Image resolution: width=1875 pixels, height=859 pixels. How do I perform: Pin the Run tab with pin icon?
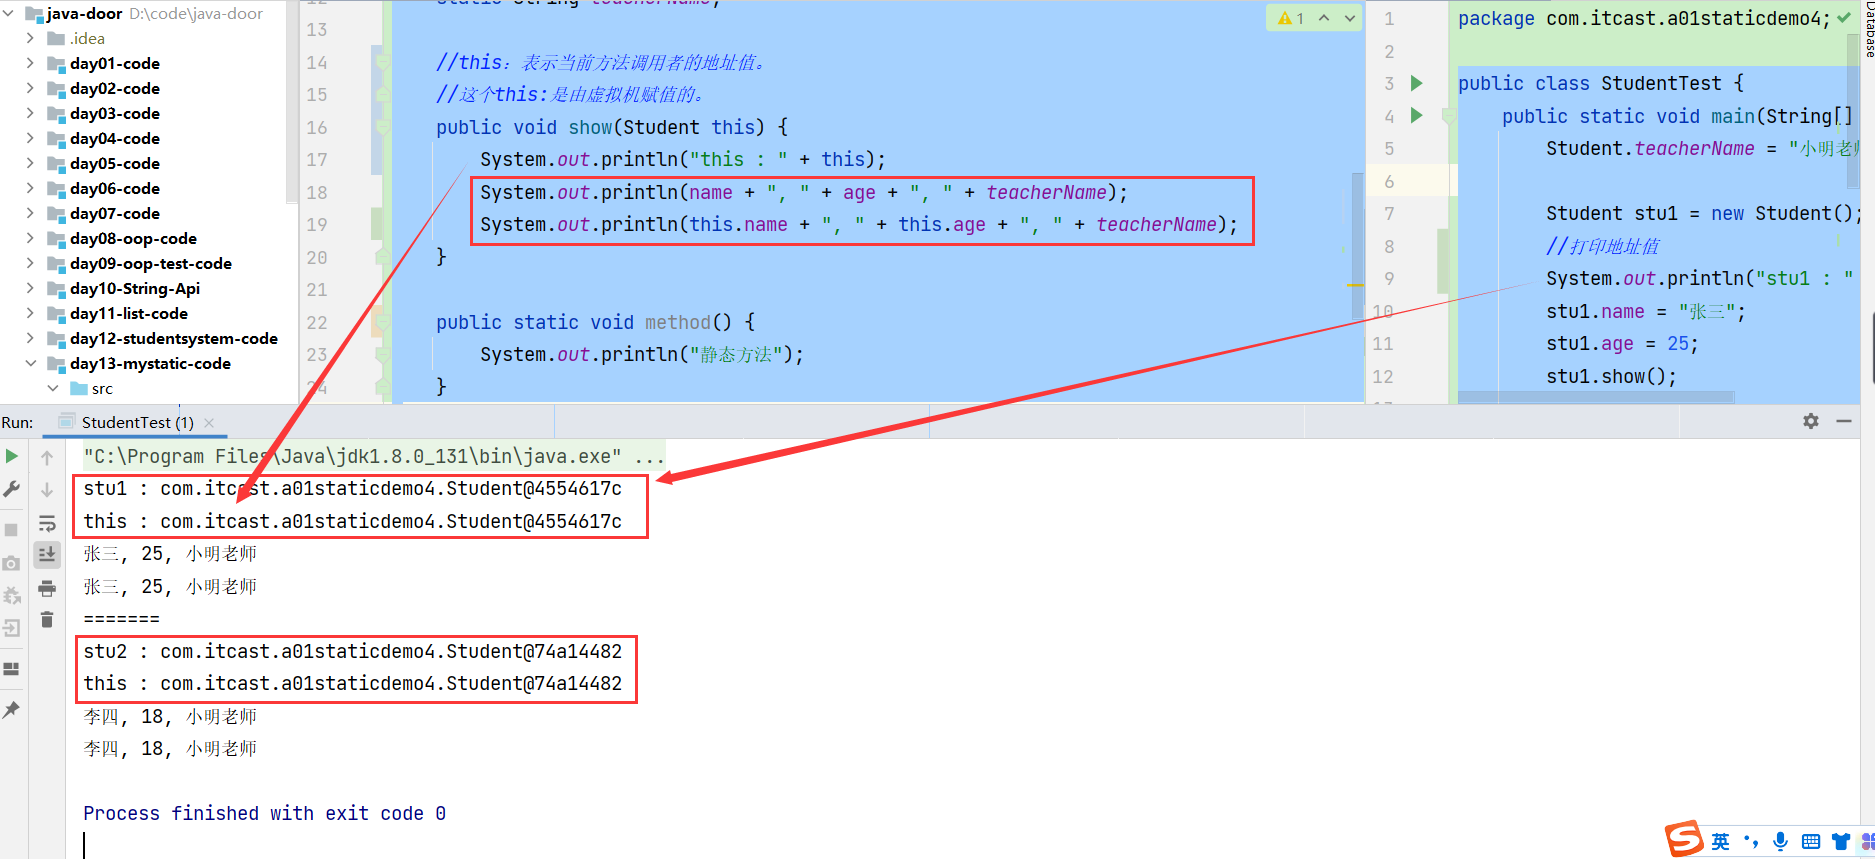[x=11, y=709]
